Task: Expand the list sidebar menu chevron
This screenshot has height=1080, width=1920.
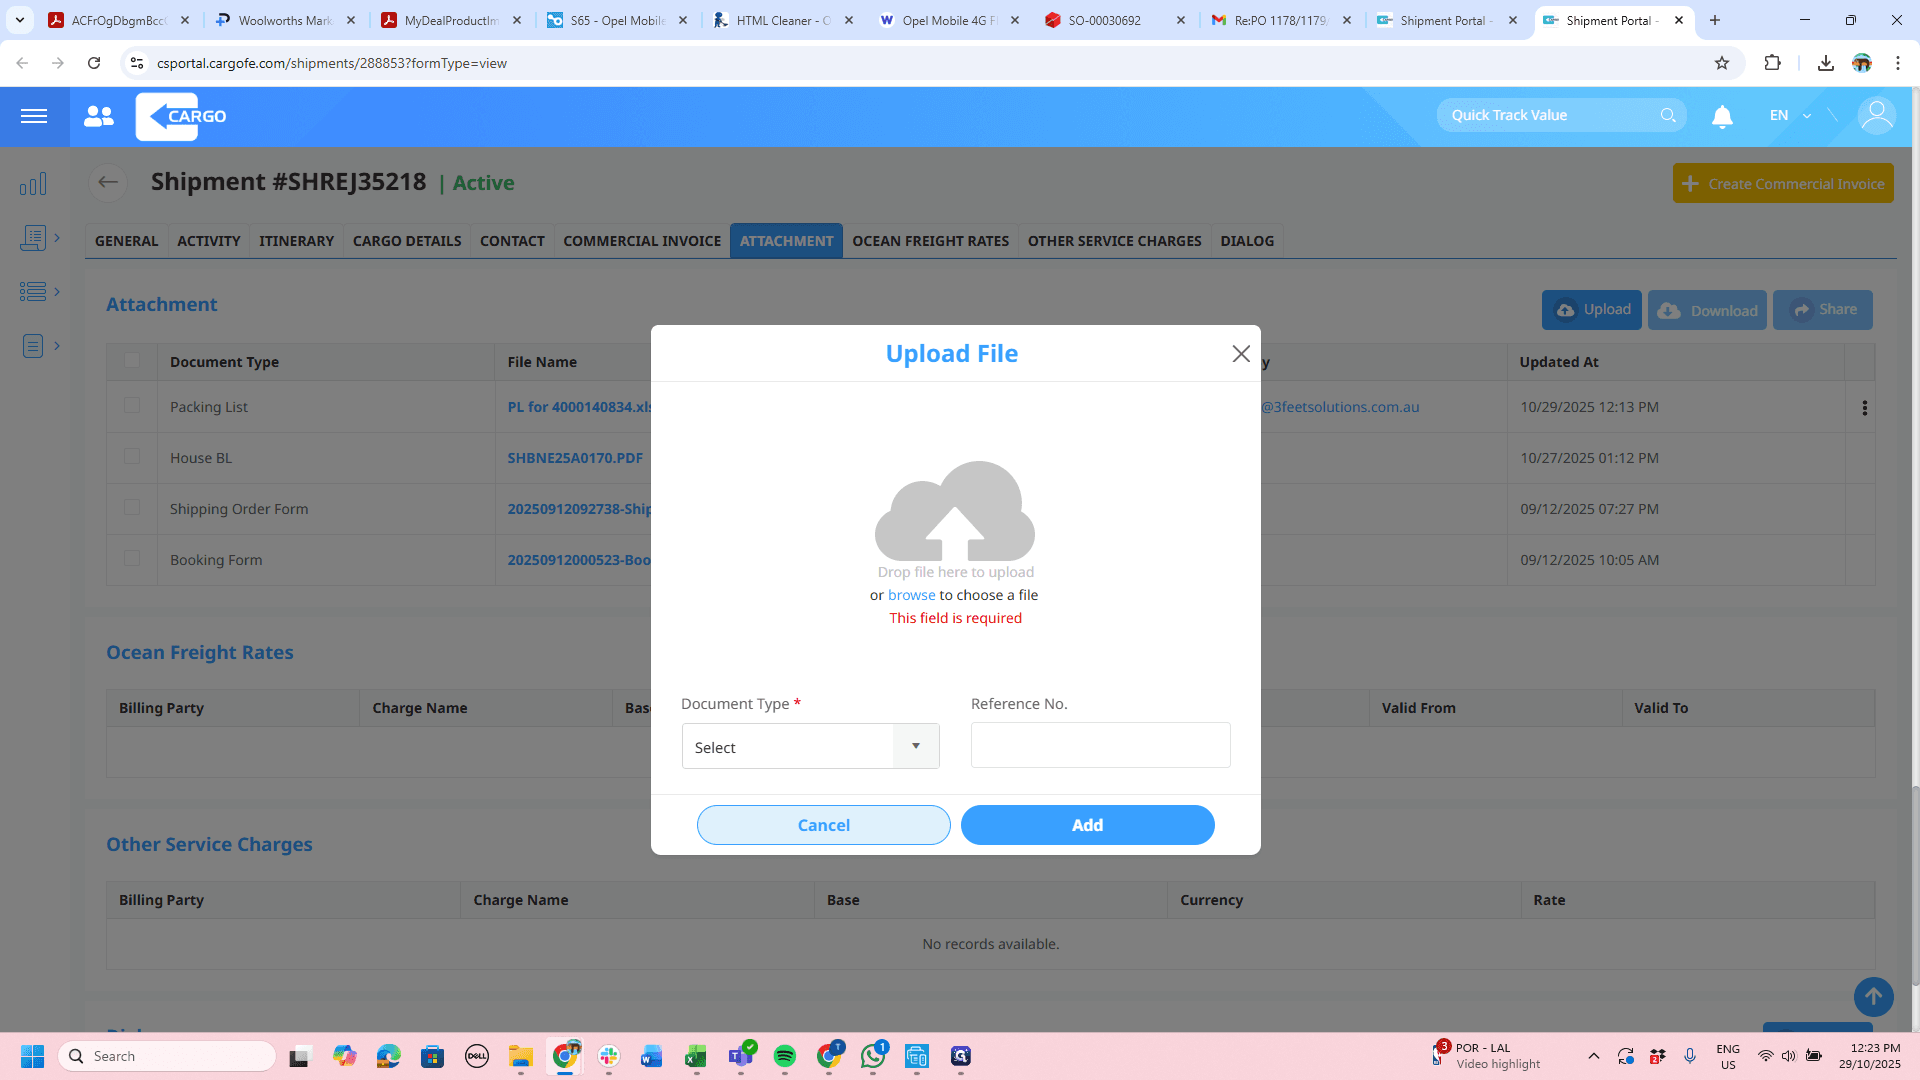Action: pyautogui.click(x=57, y=291)
